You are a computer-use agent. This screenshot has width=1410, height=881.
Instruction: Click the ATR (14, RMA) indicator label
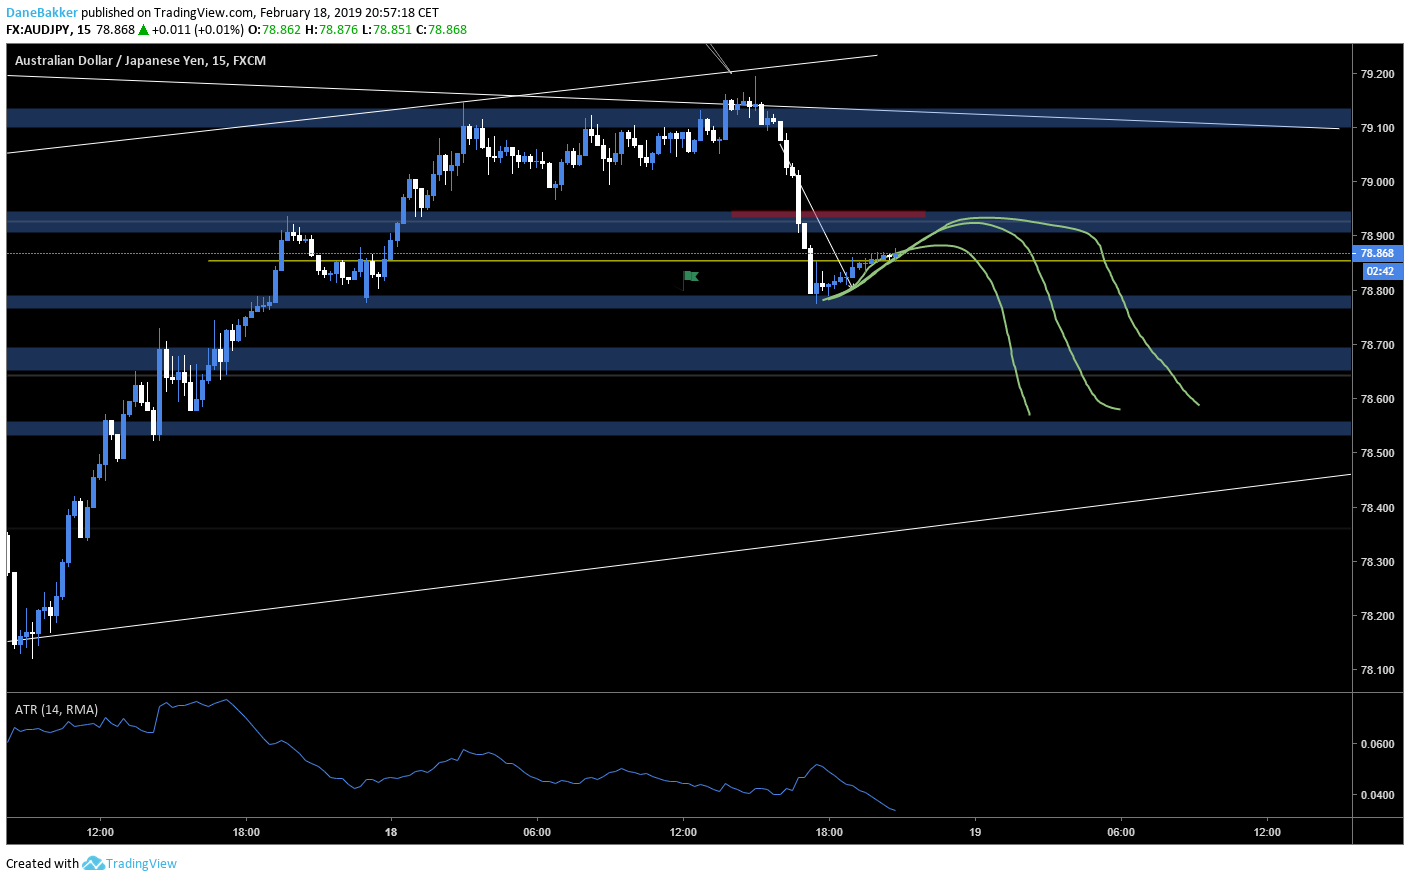pos(56,709)
